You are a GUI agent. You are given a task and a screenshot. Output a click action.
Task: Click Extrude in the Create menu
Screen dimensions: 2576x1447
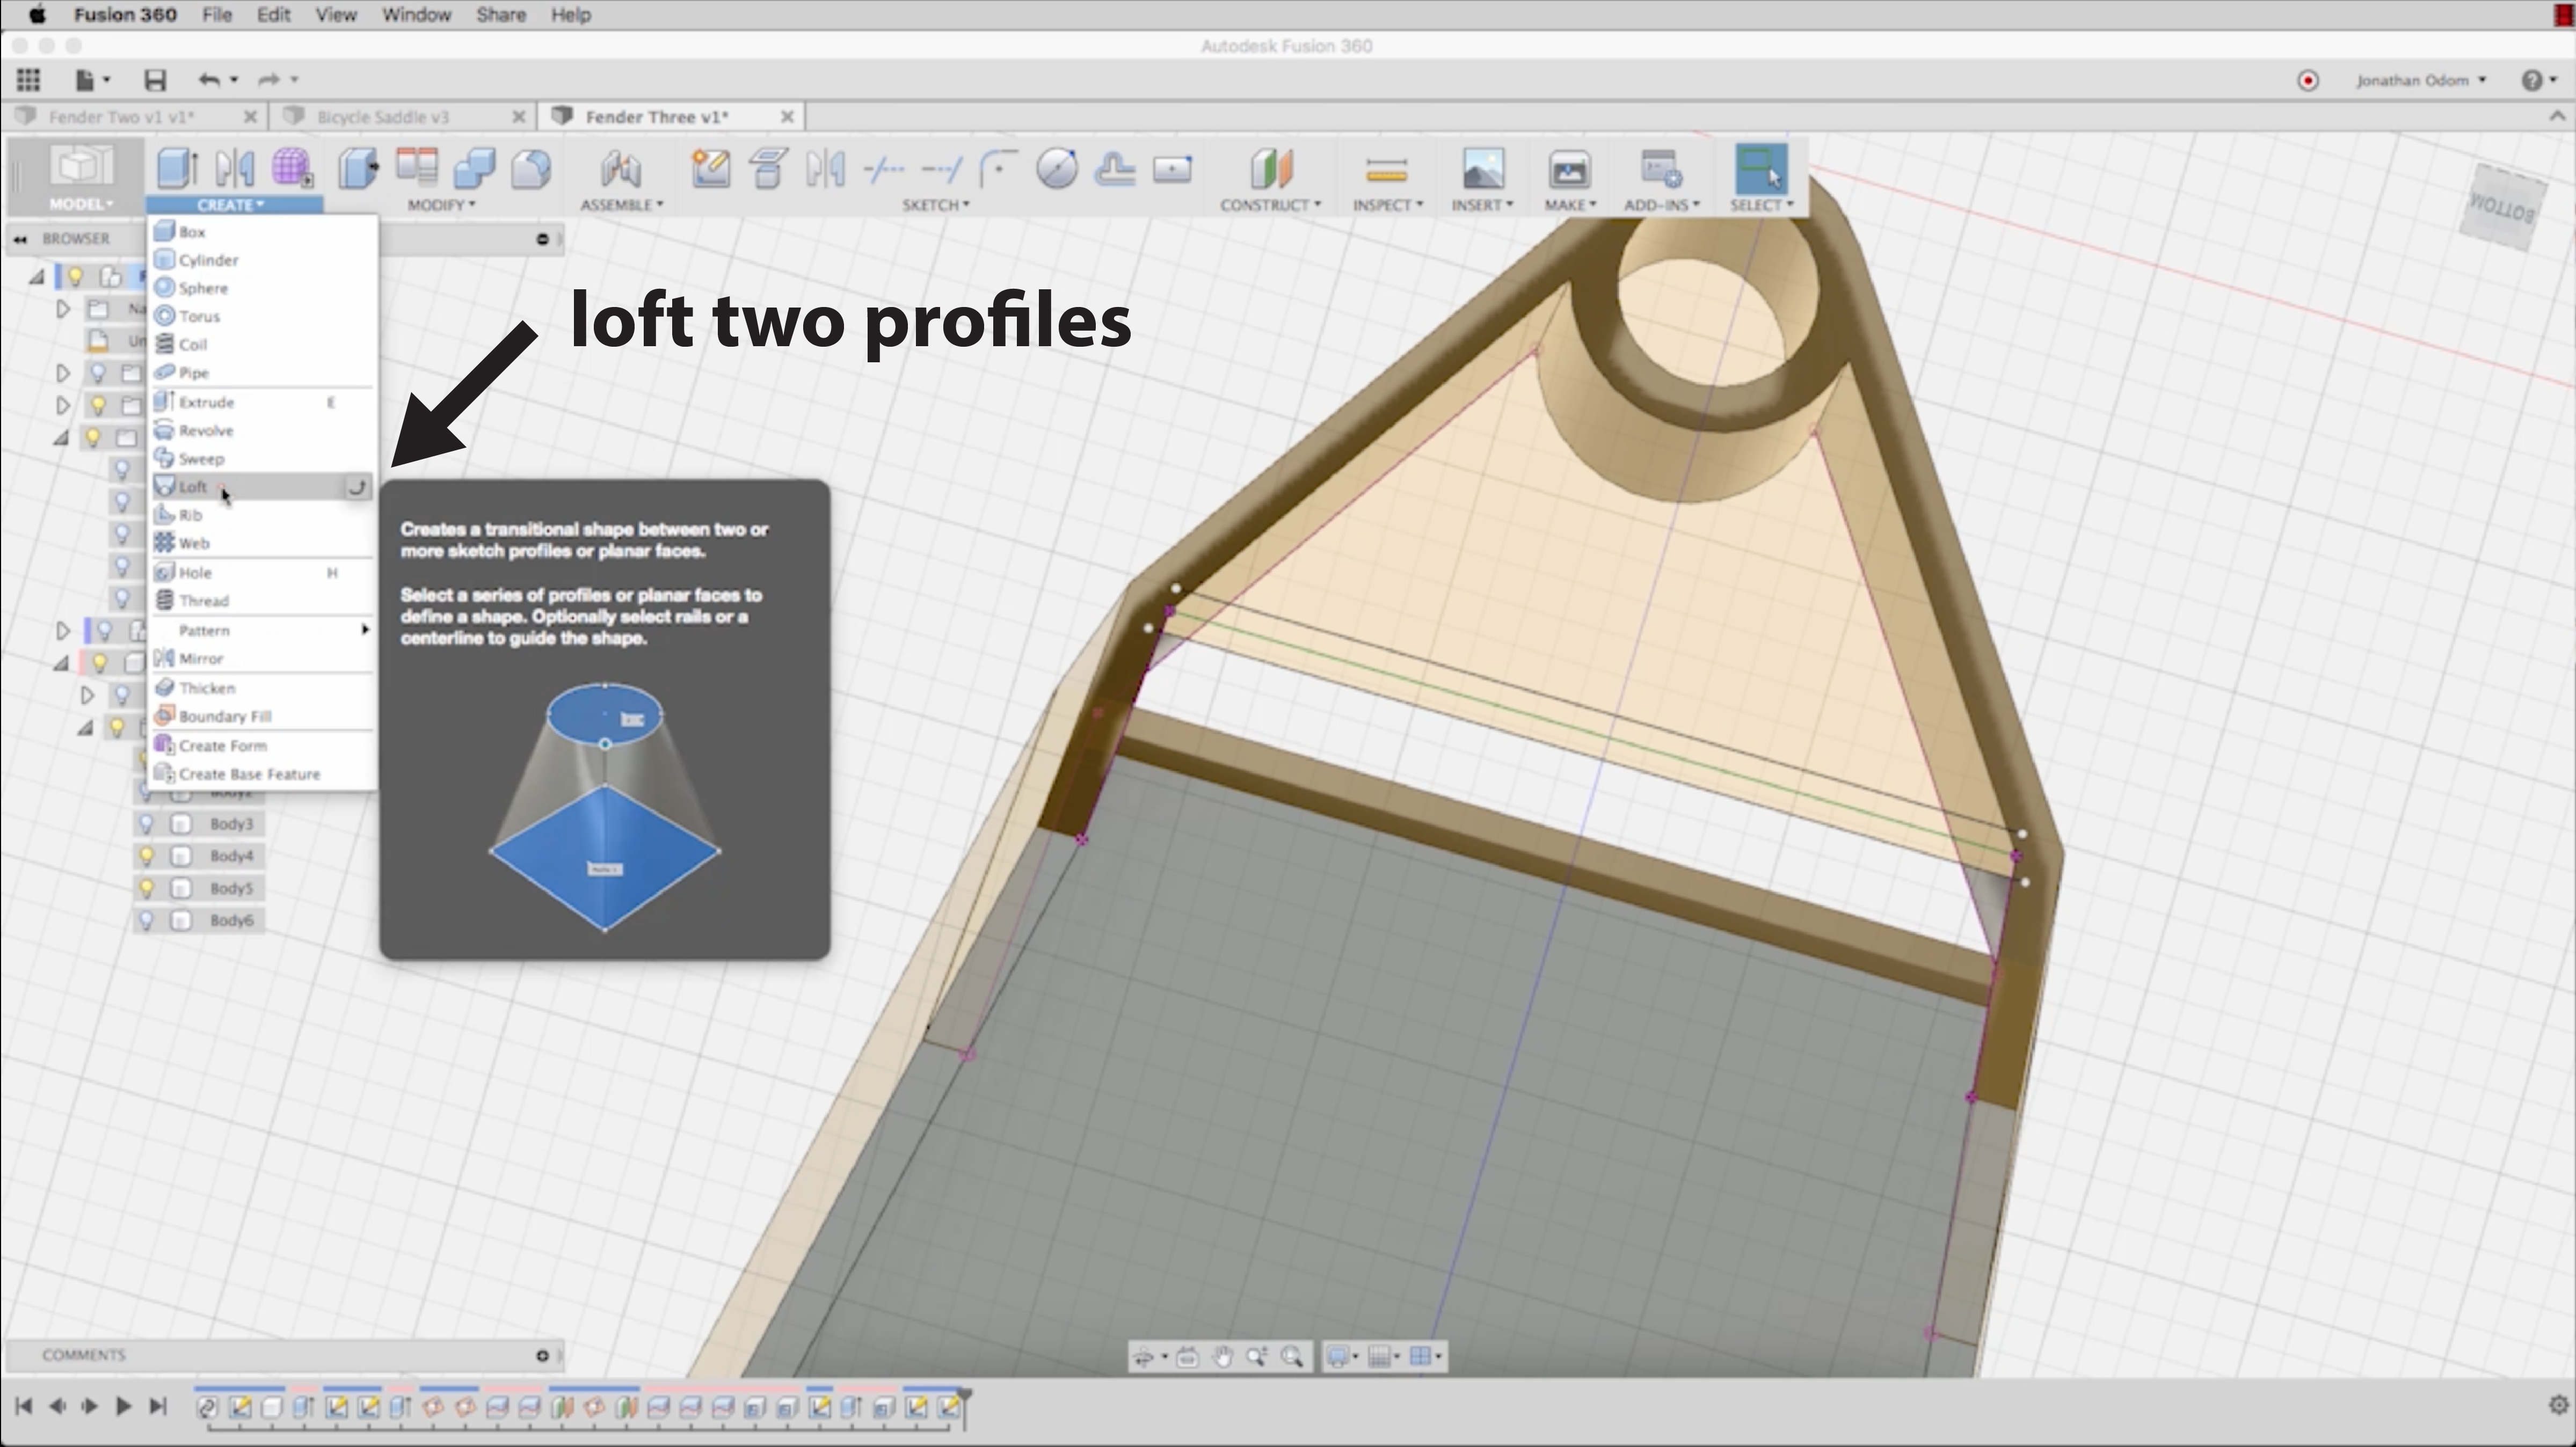(x=206, y=402)
